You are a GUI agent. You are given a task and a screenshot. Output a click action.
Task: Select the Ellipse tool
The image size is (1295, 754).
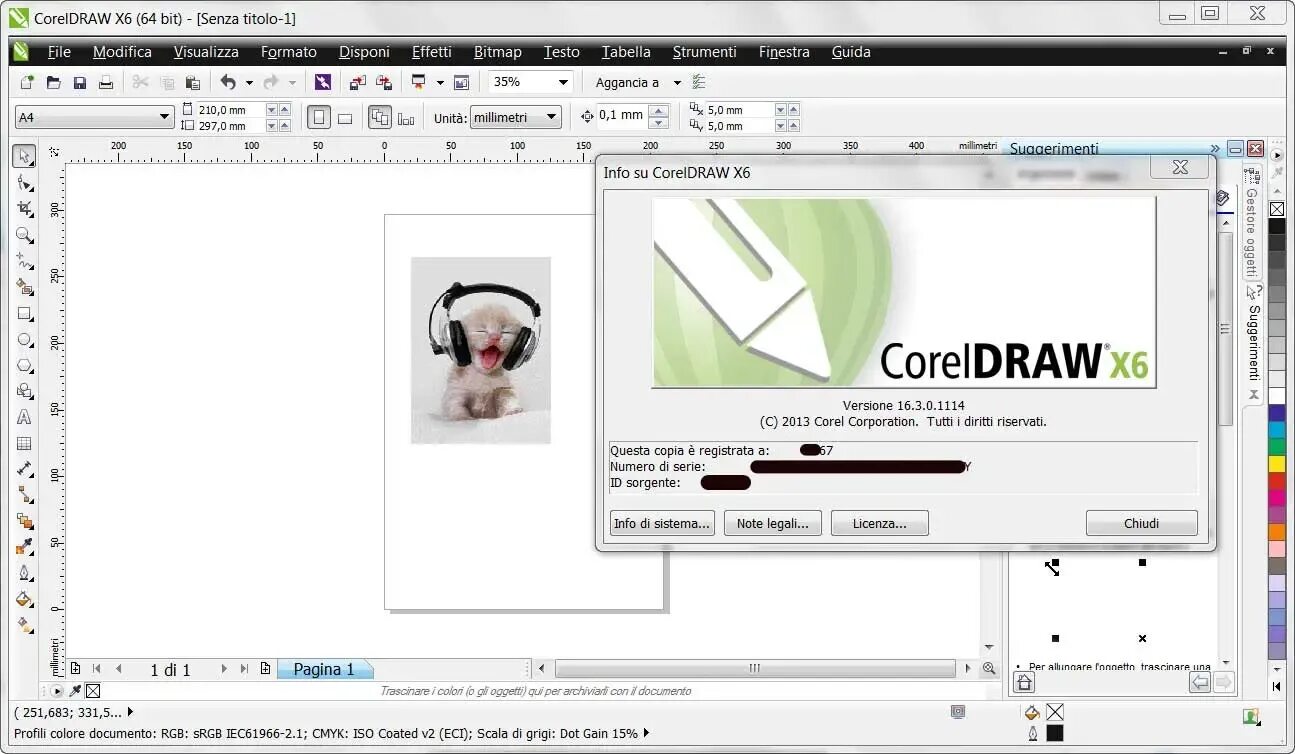pyautogui.click(x=25, y=339)
